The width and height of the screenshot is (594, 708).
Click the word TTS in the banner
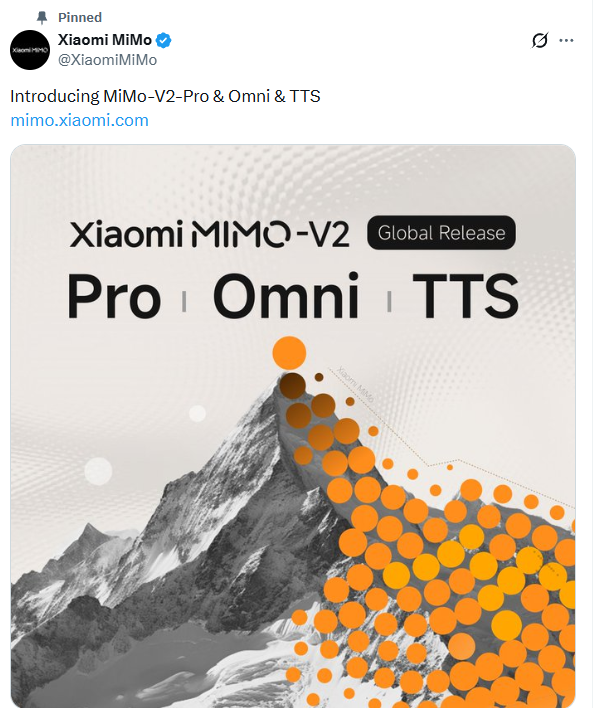click(x=466, y=296)
